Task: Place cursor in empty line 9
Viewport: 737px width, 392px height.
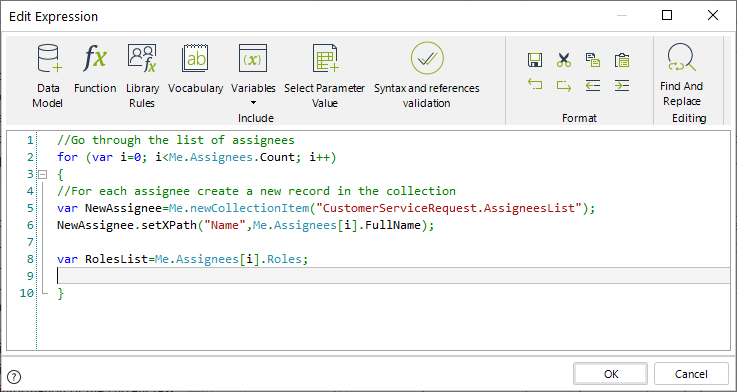Action: point(393,276)
